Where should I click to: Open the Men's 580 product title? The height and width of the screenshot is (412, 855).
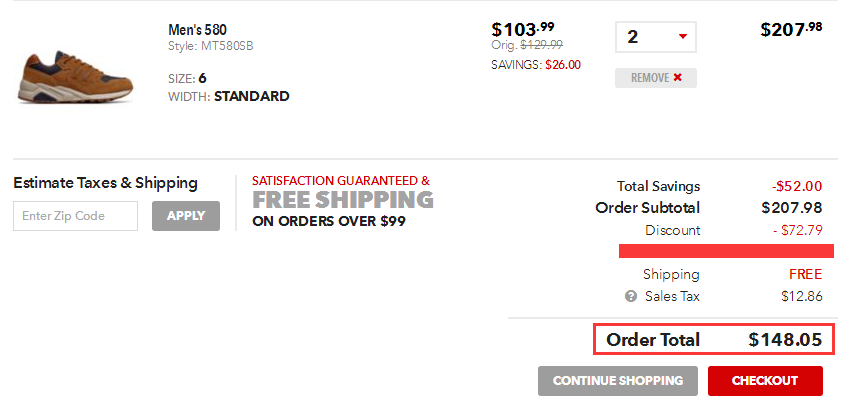coord(198,29)
